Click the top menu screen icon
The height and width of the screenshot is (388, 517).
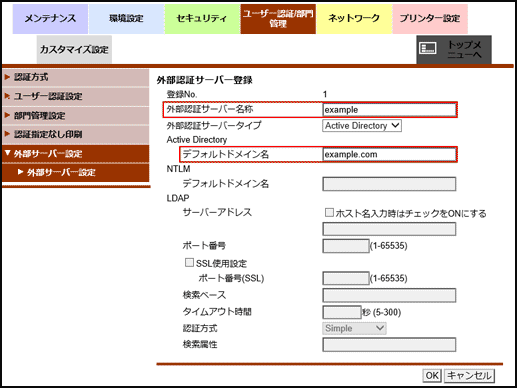click(x=428, y=48)
